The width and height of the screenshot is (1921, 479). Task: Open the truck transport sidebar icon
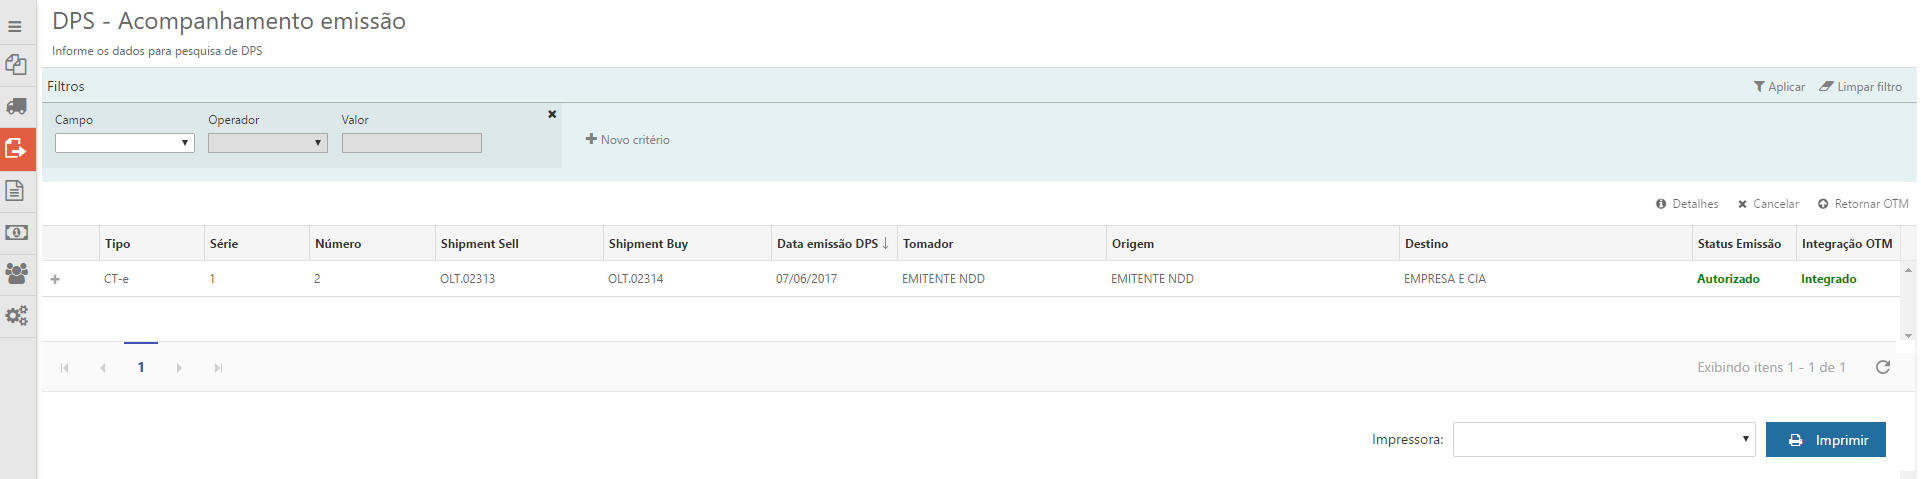[x=16, y=106]
